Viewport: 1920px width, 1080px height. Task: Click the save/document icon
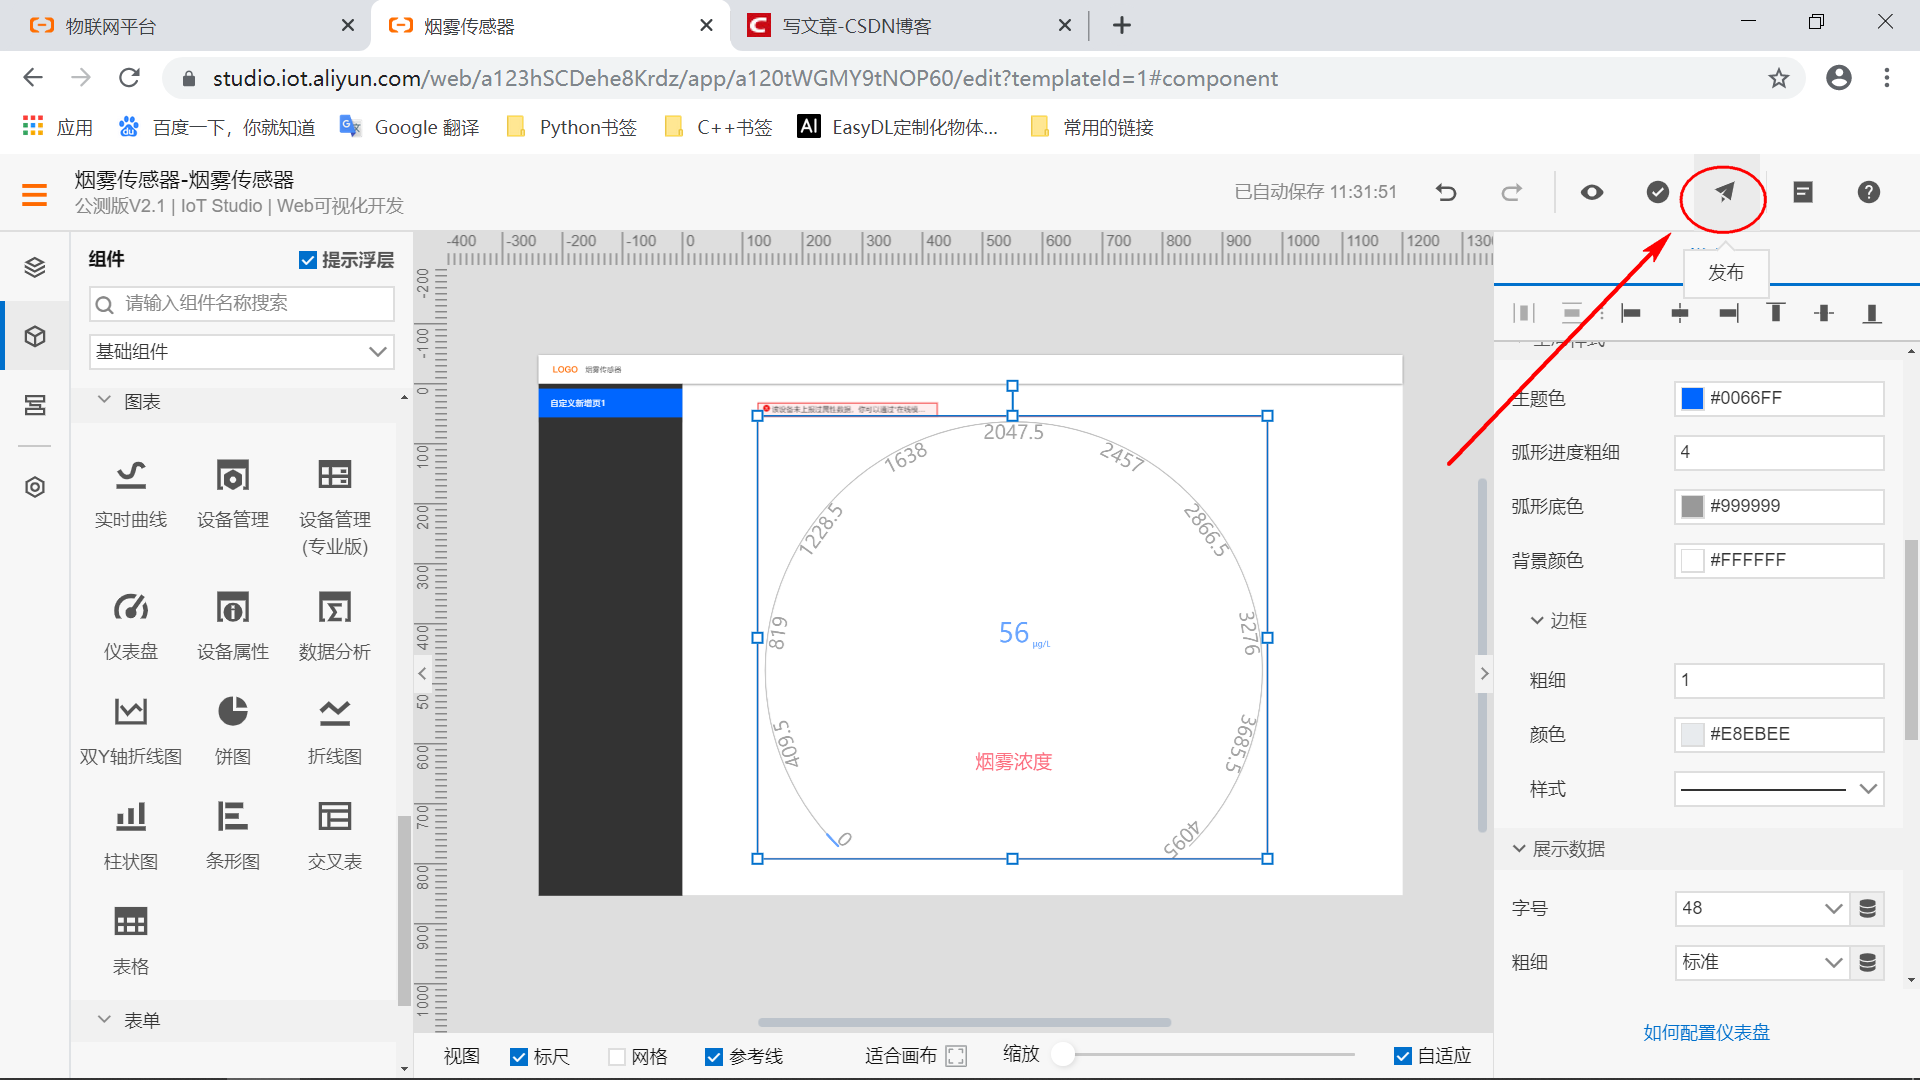pos(1800,193)
